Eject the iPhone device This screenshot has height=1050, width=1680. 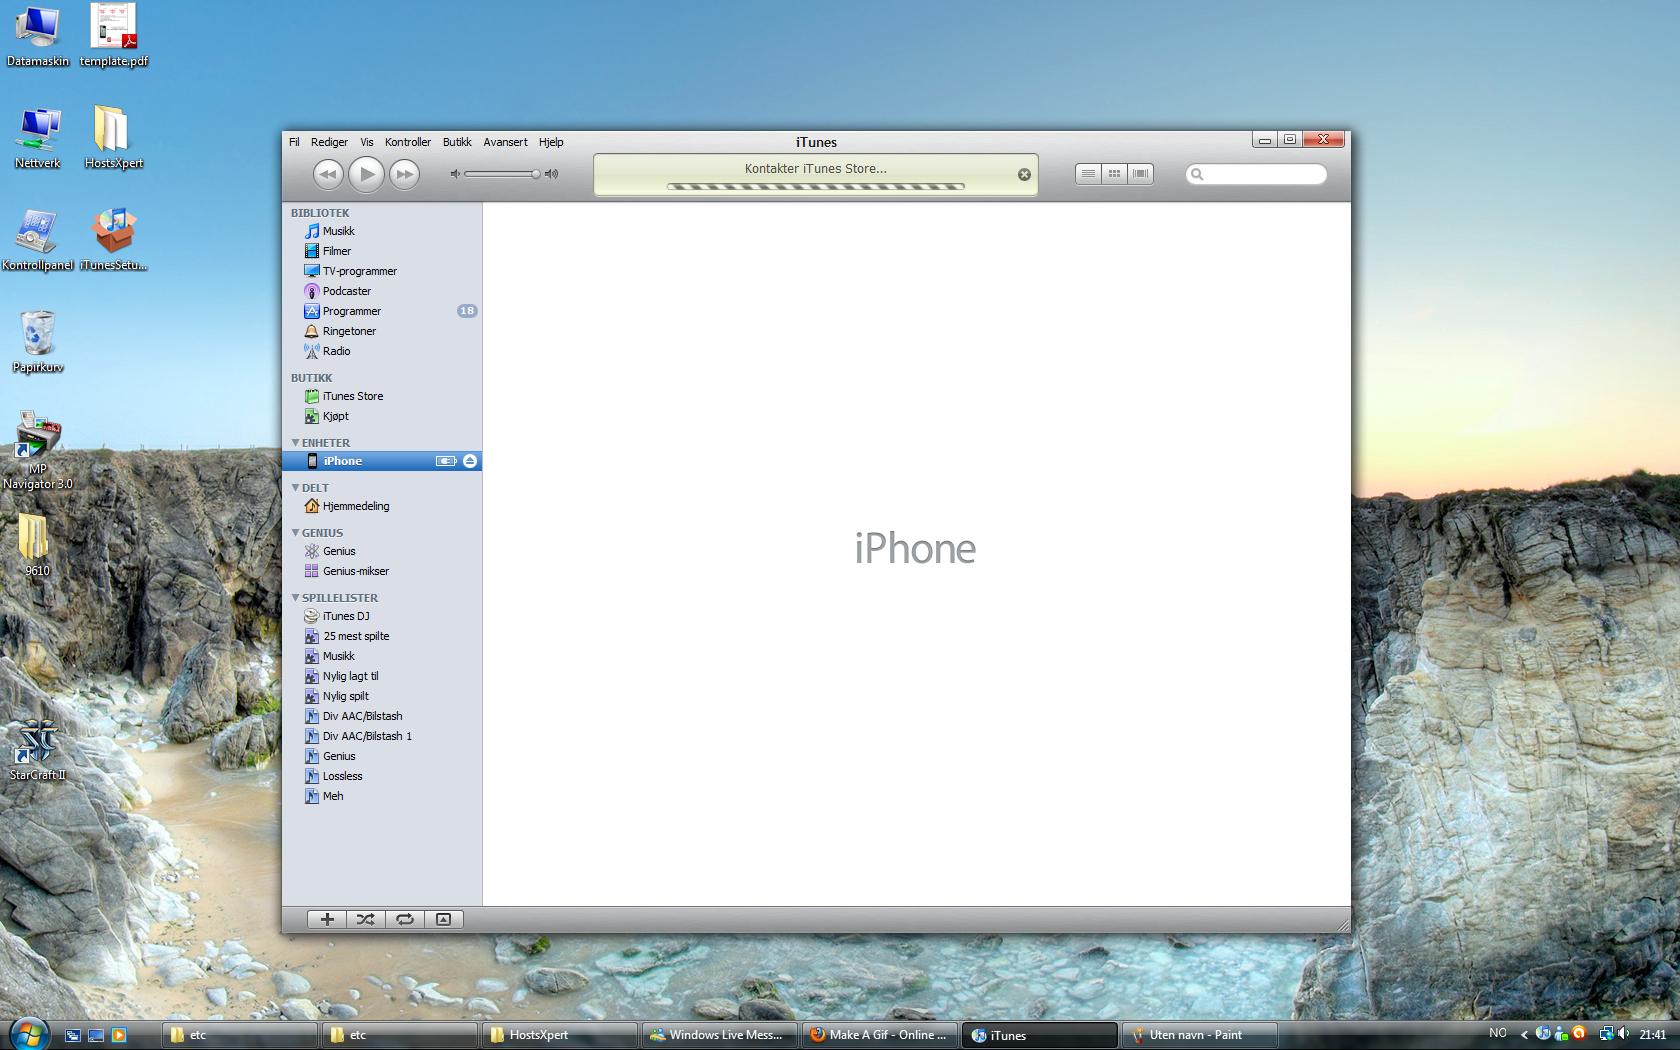[x=470, y=461]
